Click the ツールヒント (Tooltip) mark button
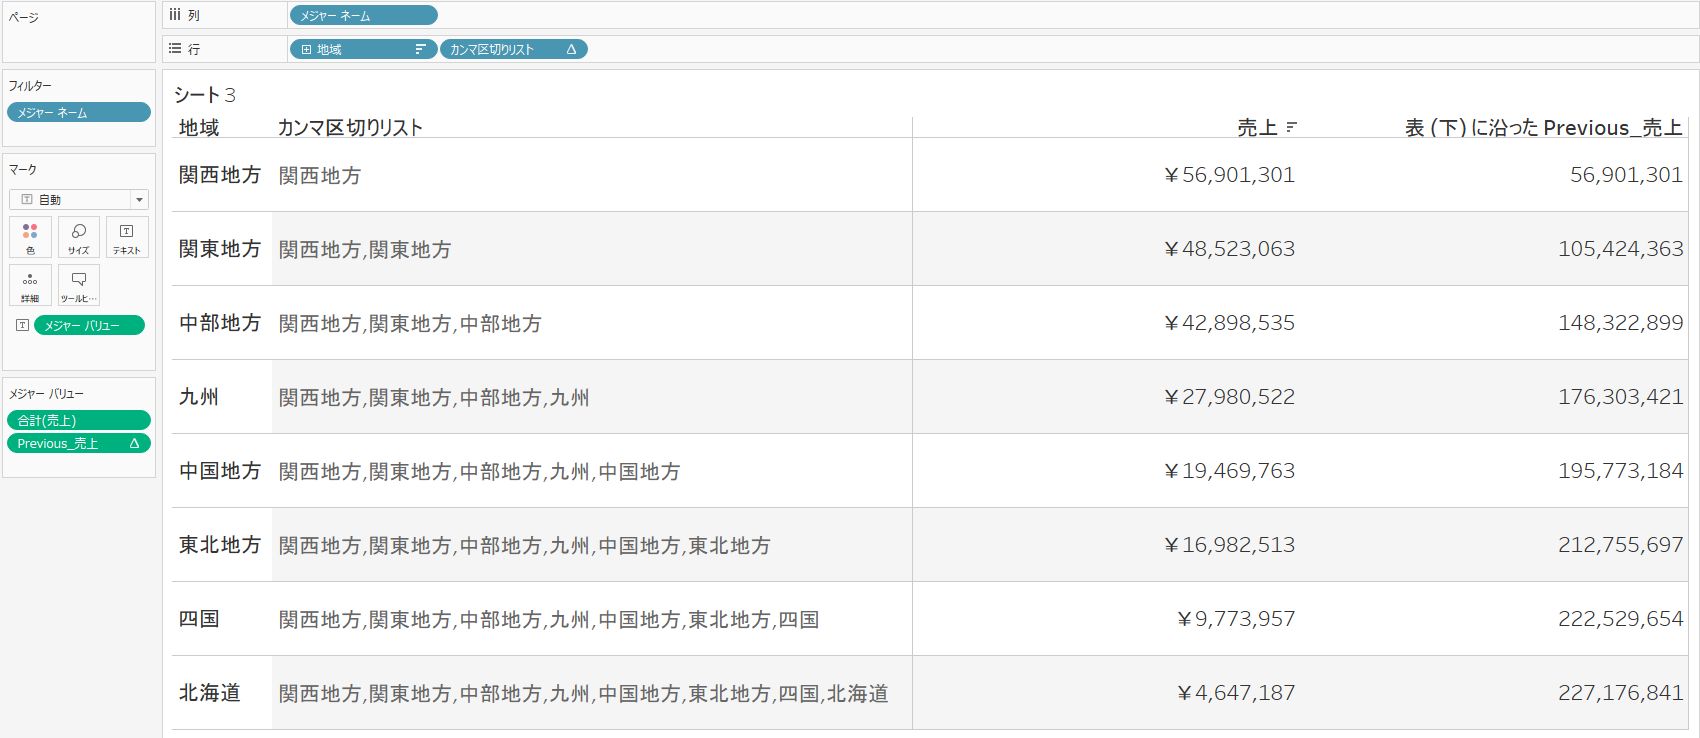 (79, 285)
